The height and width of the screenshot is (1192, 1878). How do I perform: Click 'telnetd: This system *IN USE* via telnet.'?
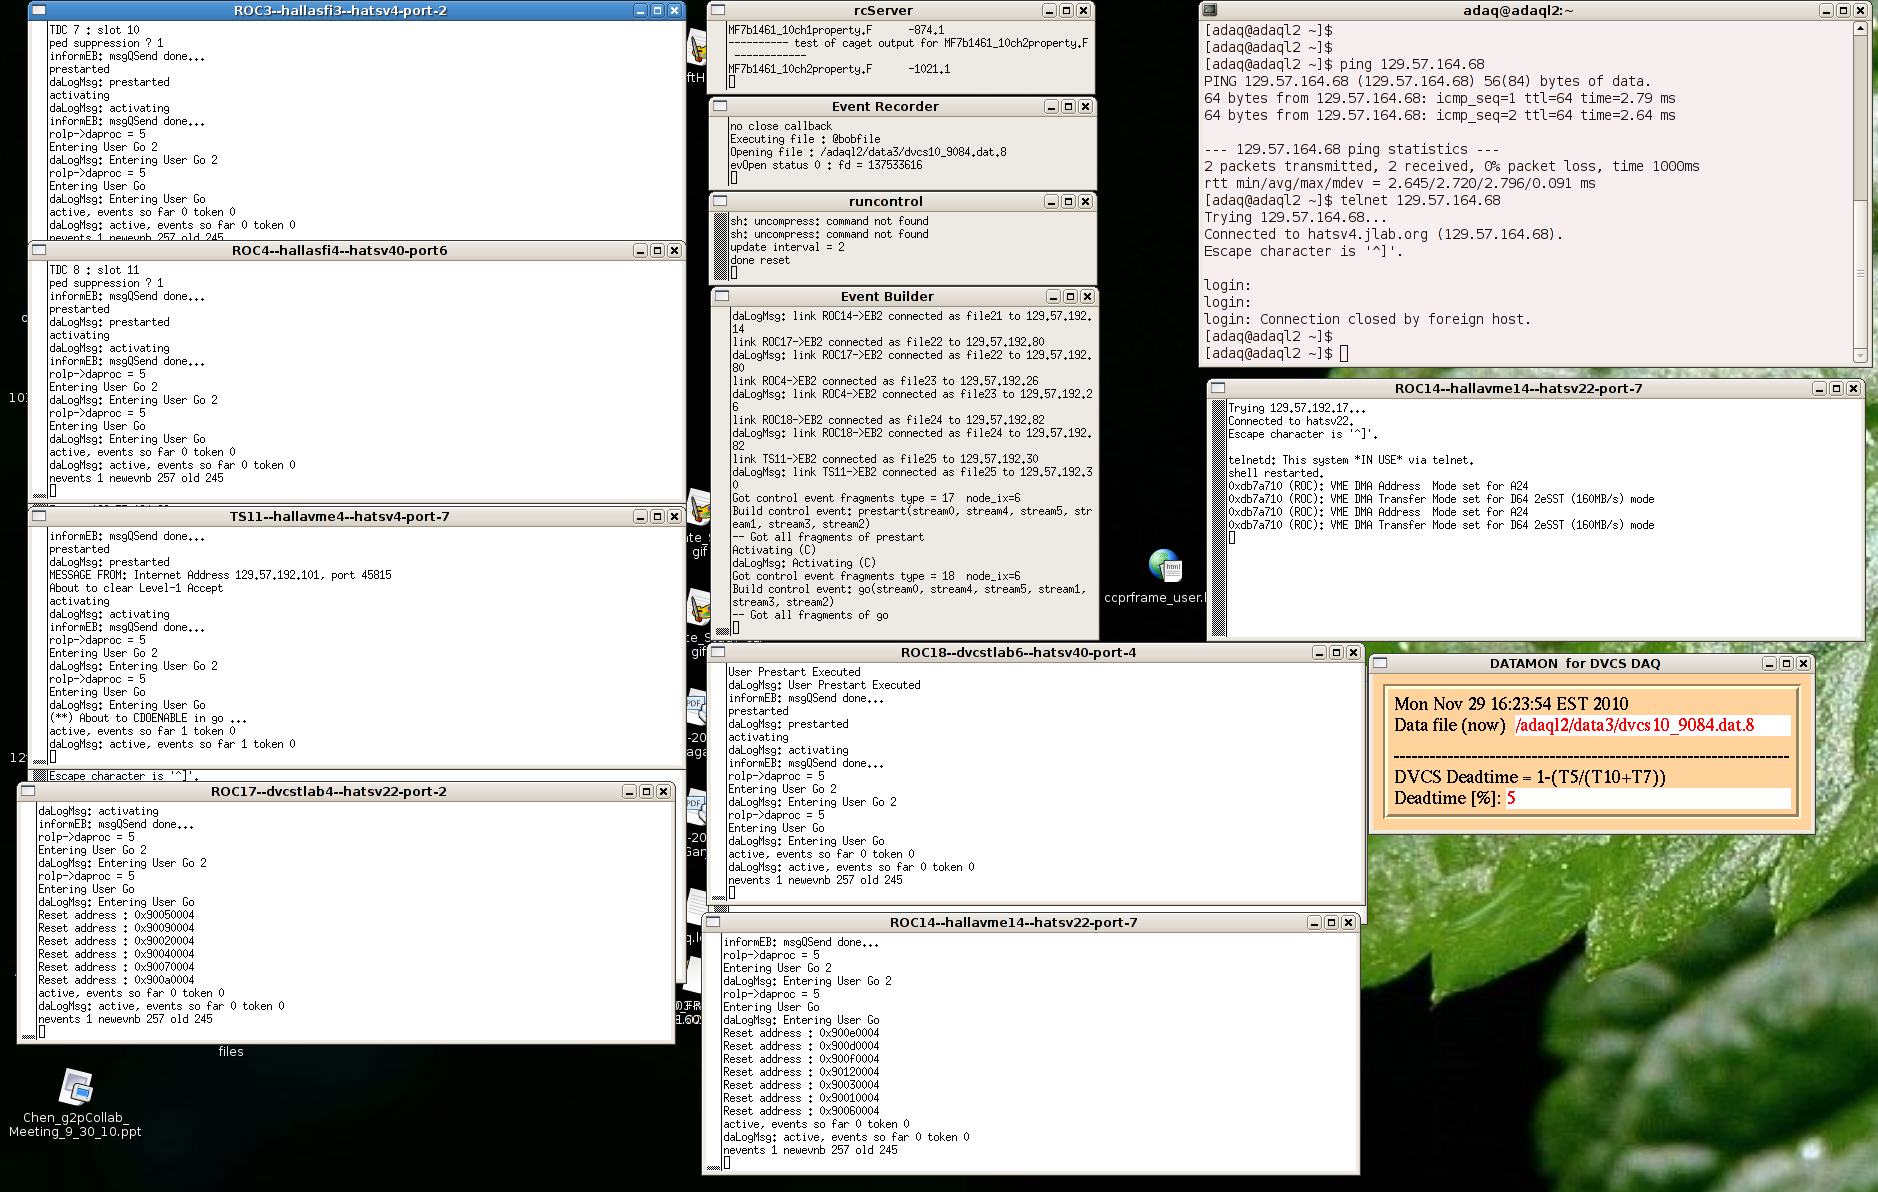coord(1351,460)
